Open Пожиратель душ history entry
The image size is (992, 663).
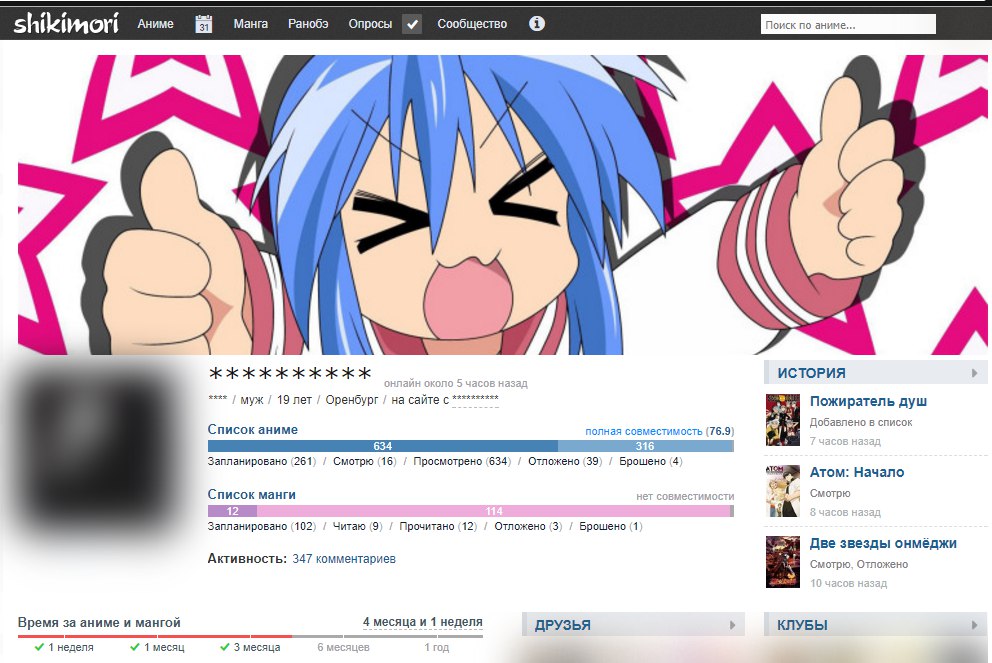pyautogui.click(x=868, y=401)
